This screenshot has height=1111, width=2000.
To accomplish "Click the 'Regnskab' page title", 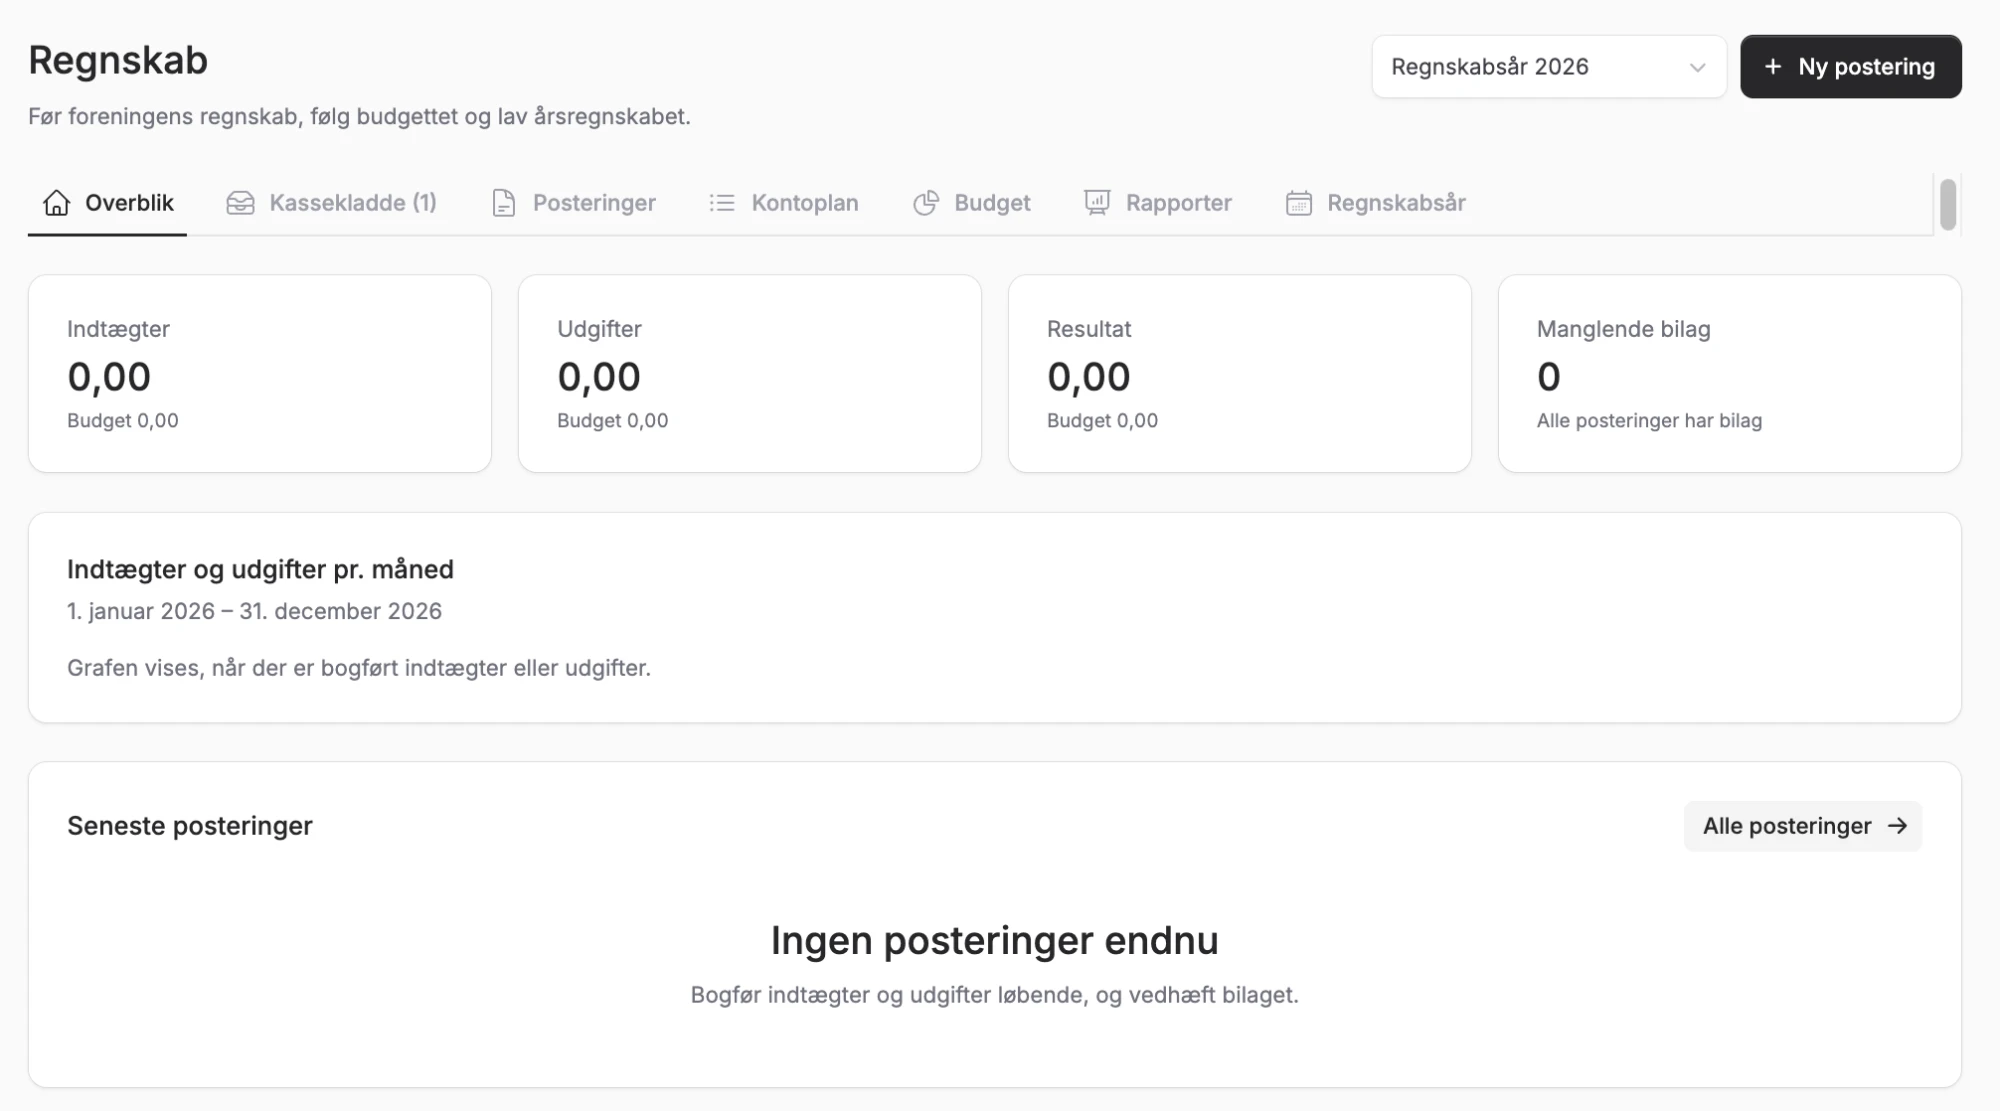I will pos(118,60).
